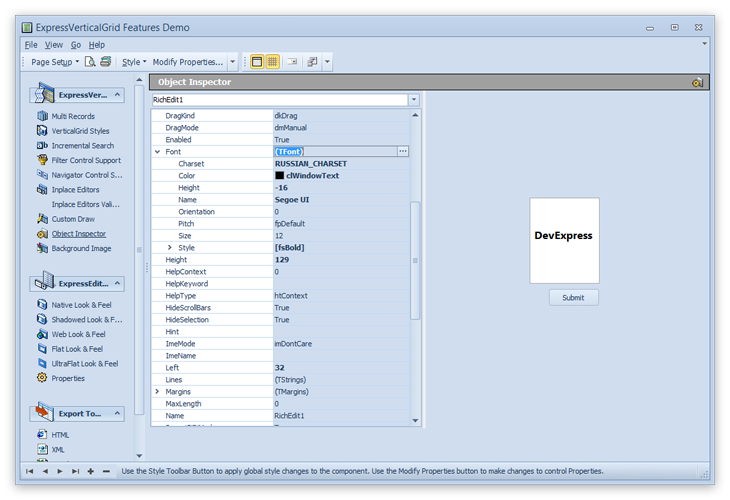Select the Enabled property value True
The height and width of the screenshot is (500, 730).
(x=341, y=140)
